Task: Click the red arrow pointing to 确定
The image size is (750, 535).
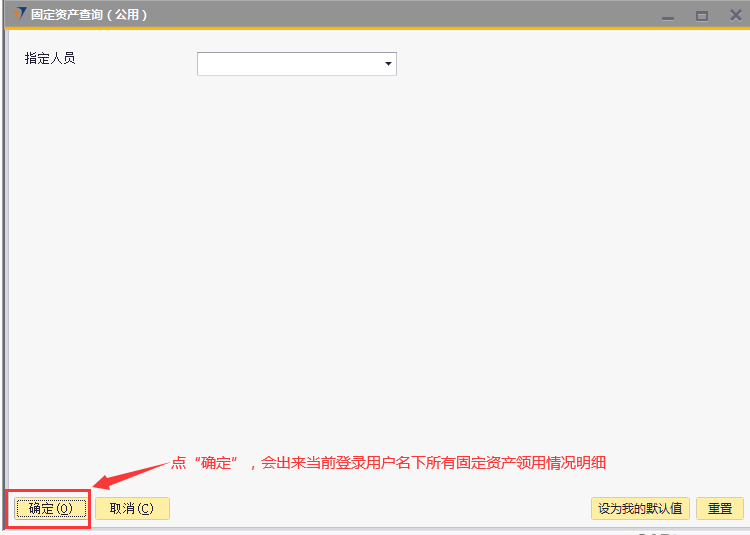Action: [130, 476]
